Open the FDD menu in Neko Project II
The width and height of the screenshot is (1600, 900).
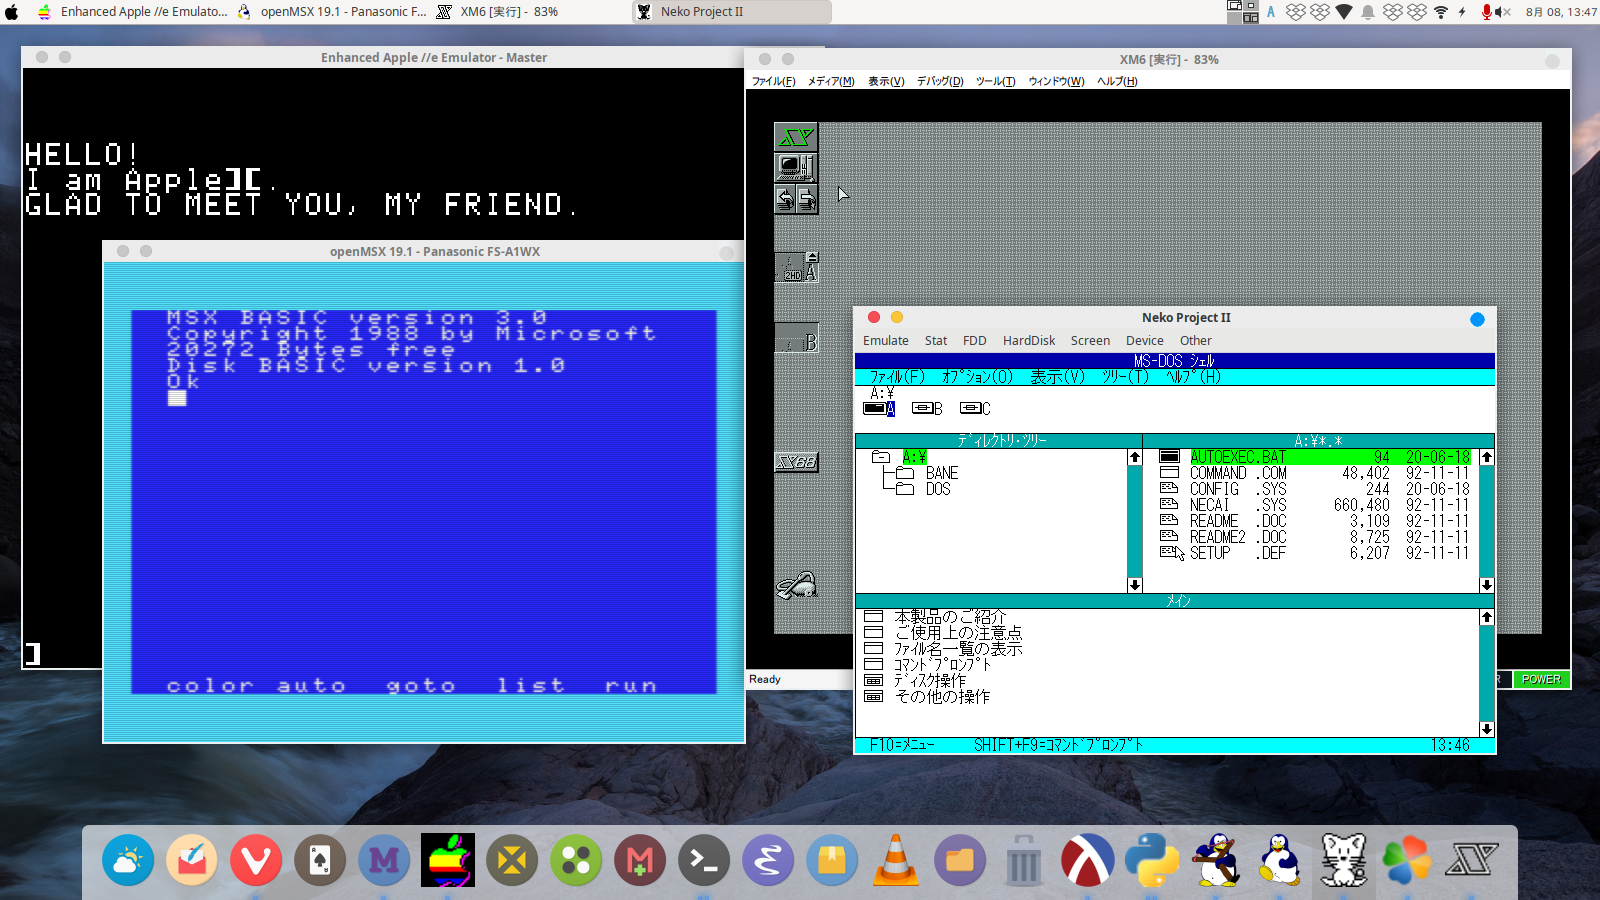coord(975,341)
